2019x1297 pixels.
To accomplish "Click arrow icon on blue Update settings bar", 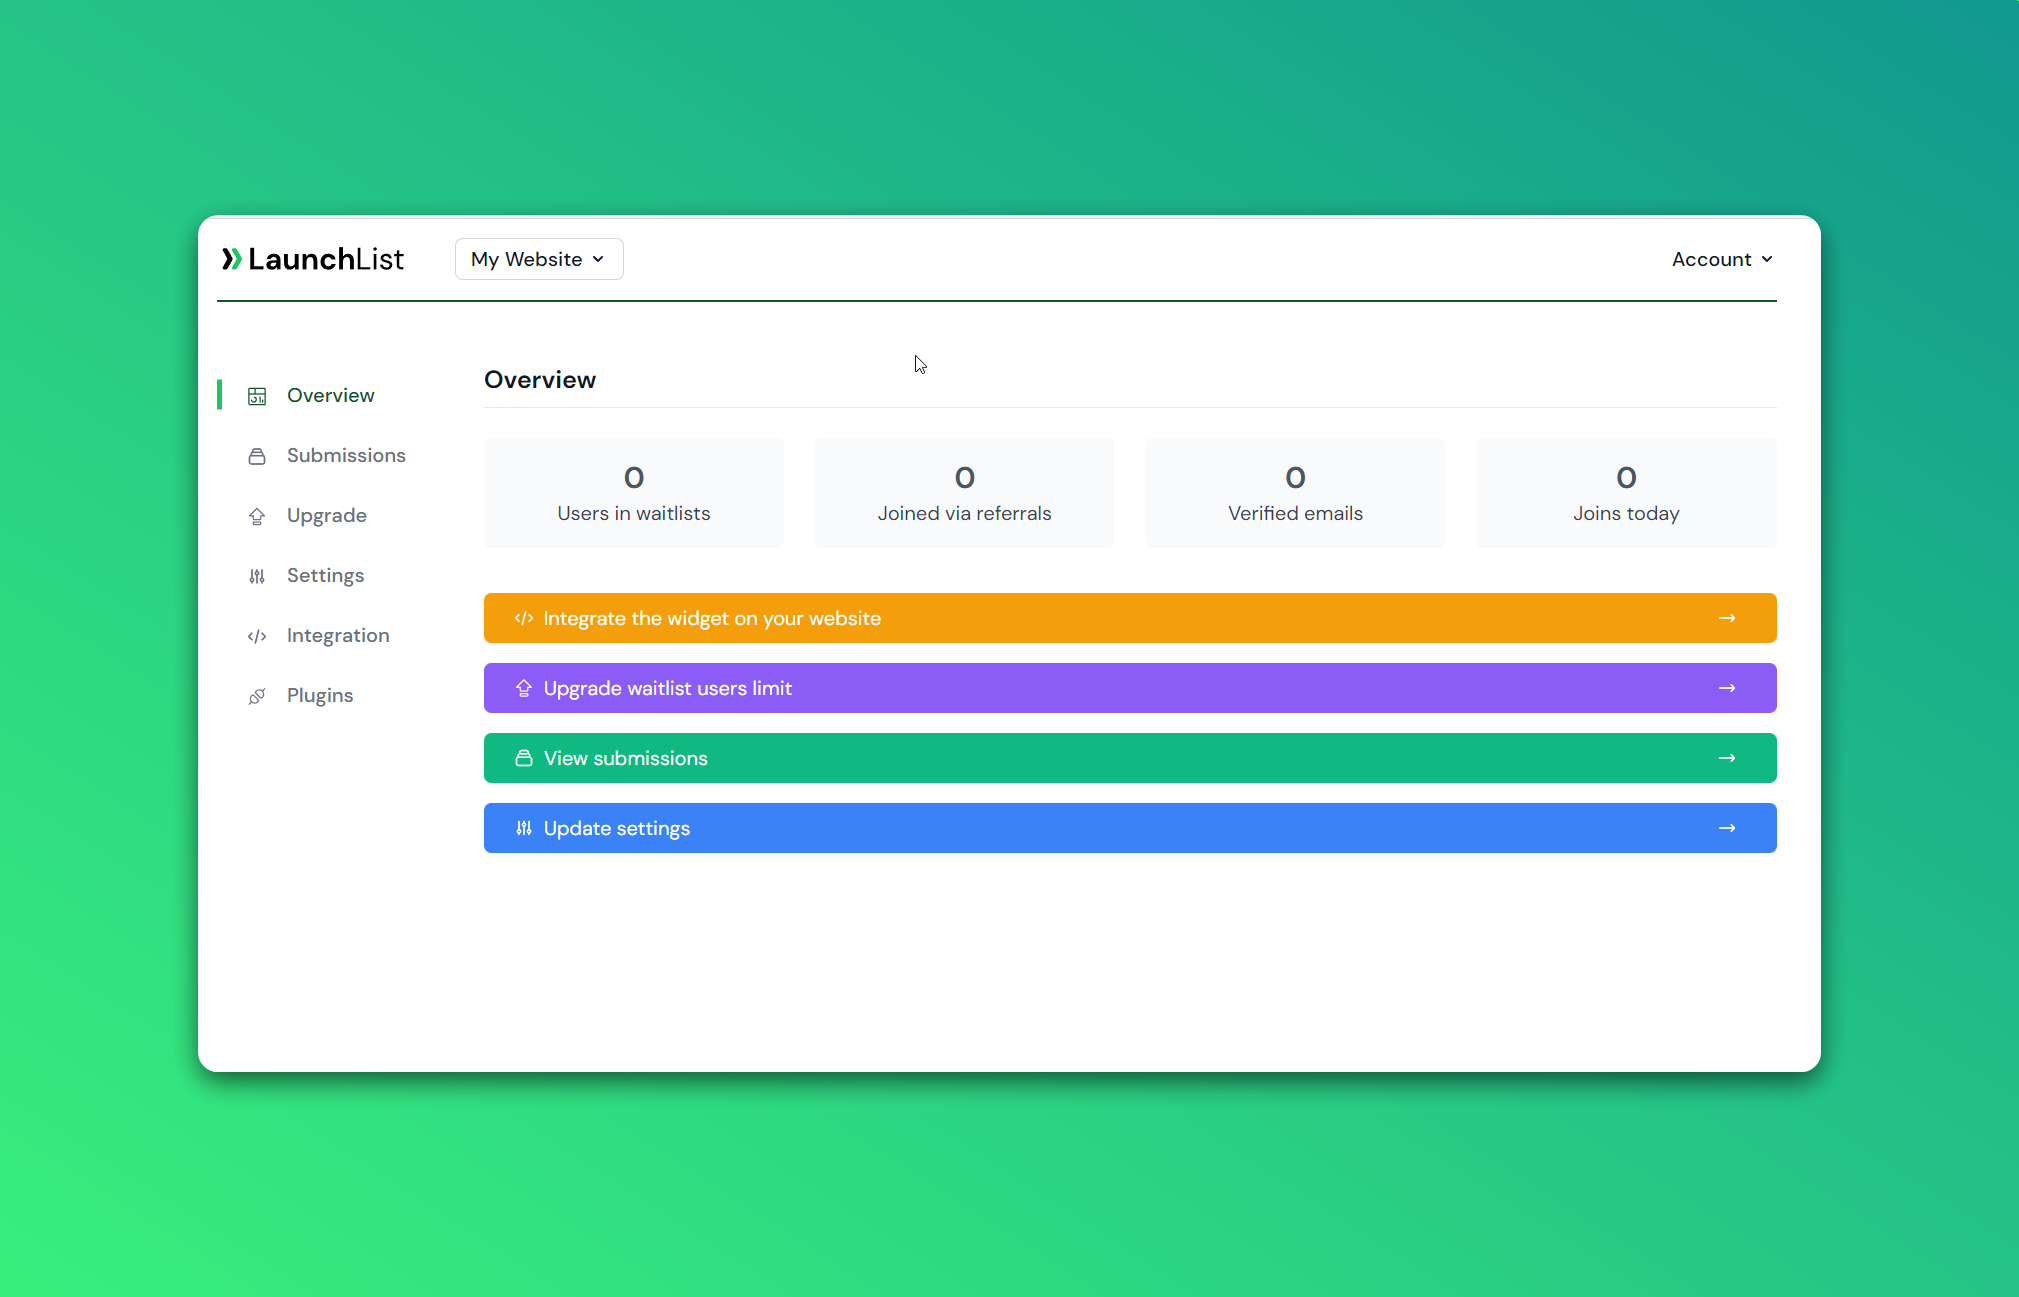I will [x=1726, y=828].
